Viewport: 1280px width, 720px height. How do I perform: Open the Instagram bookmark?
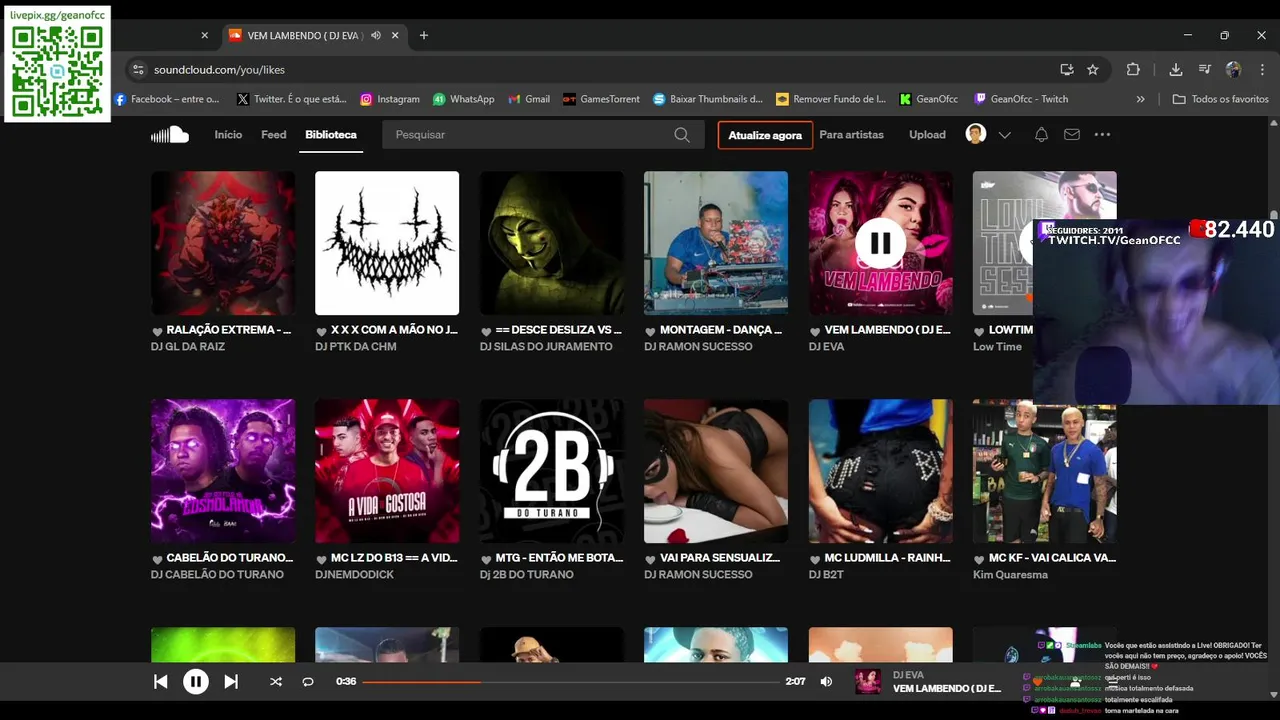[x=389, y=99]
